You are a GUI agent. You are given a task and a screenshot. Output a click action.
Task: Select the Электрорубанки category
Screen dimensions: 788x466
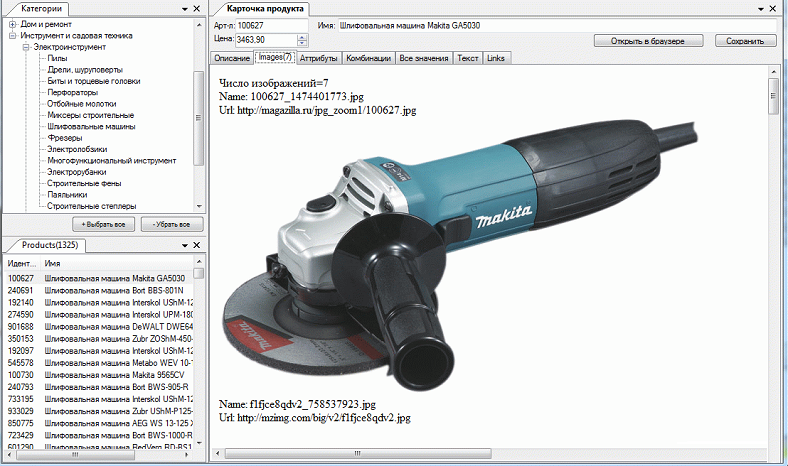[x=76, y=172]
